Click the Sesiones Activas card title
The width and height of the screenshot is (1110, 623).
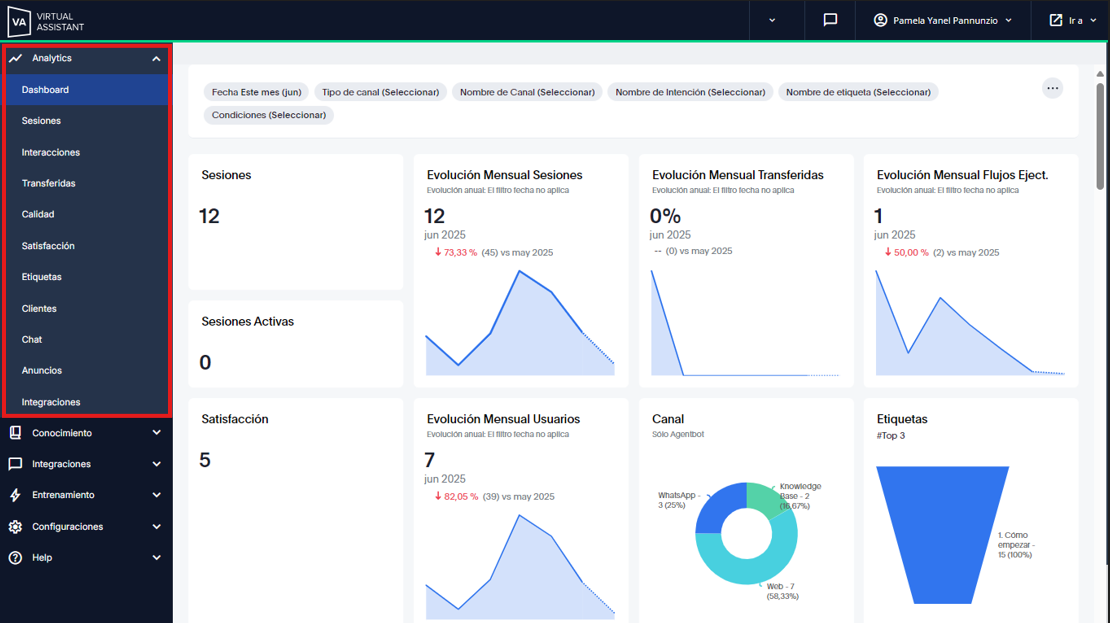point(248,321)
